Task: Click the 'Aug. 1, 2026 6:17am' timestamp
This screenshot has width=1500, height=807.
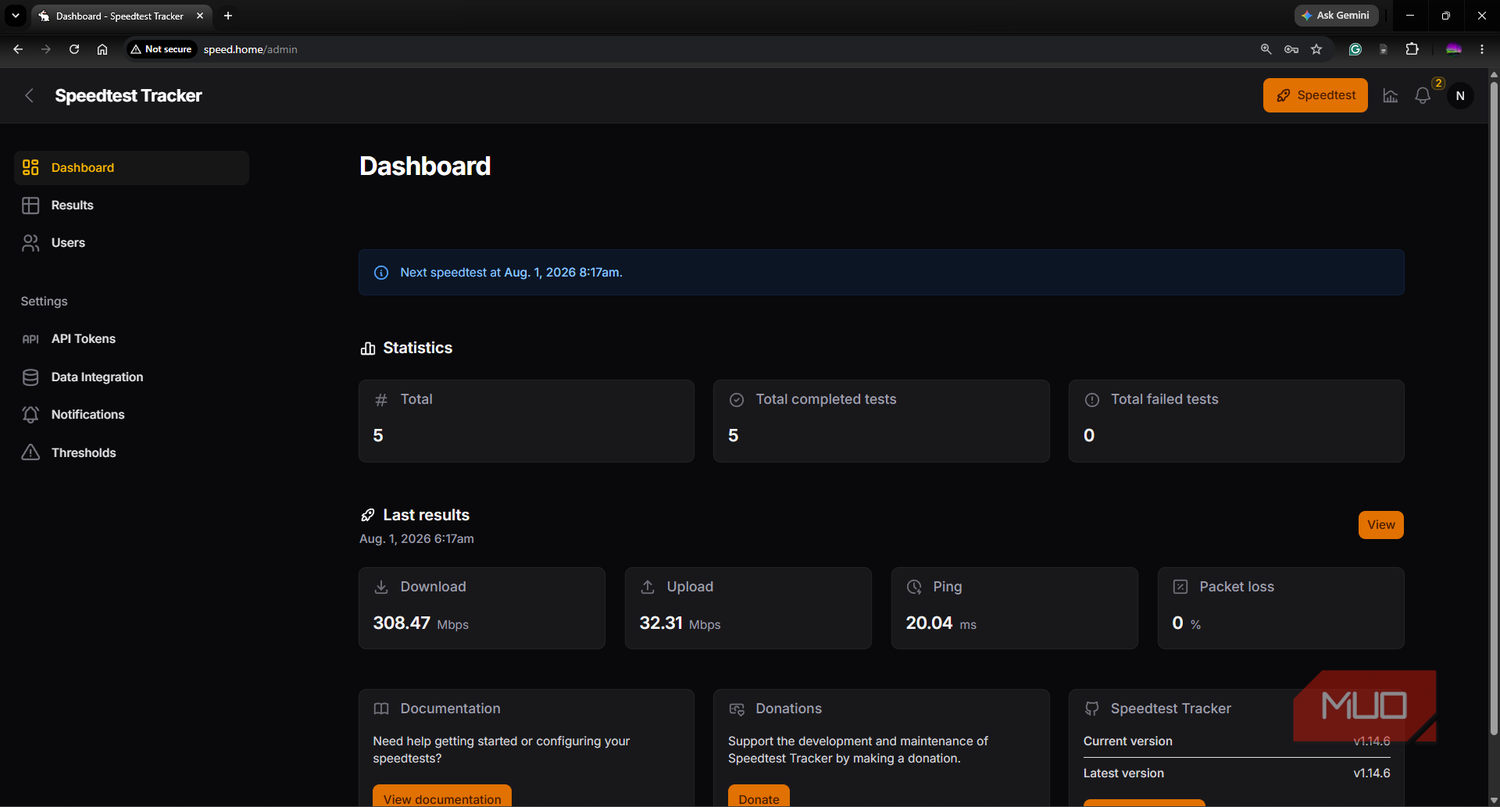Action: [x=417, y=539]
